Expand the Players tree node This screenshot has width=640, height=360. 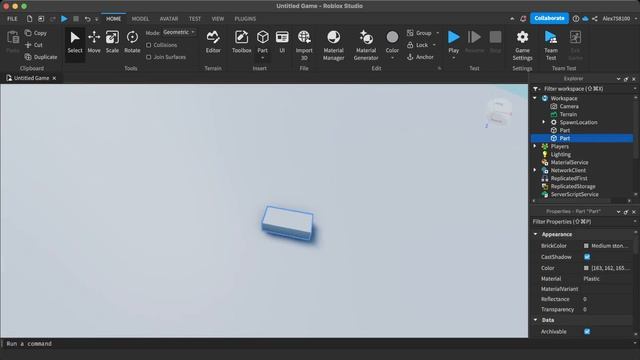[x=535, y=146]
